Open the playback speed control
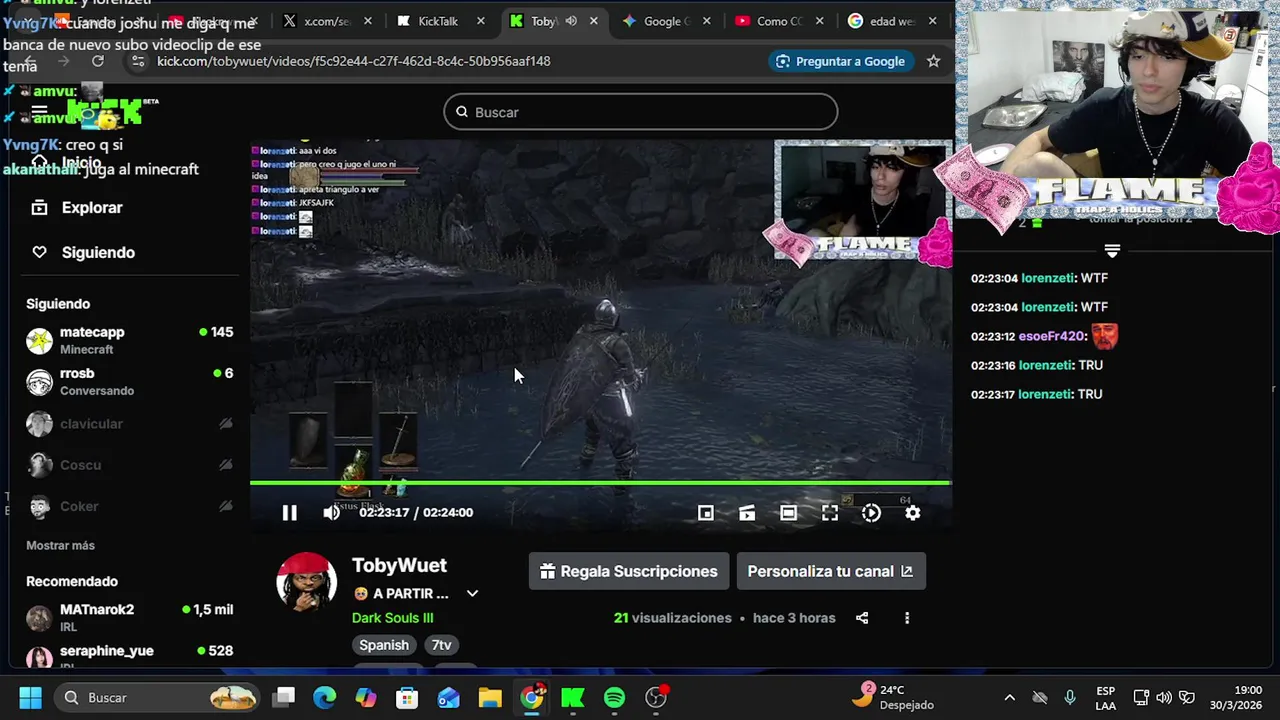Viewport: 1280px width, 720px height. [x=871, y=513]
